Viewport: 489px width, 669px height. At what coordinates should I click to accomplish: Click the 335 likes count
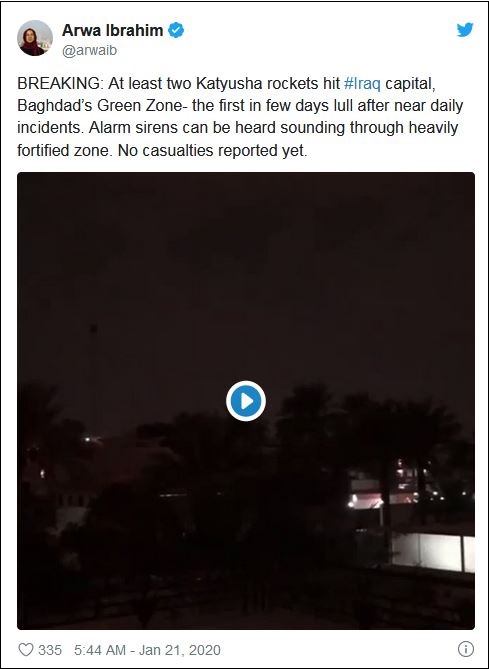click(50, 650)
